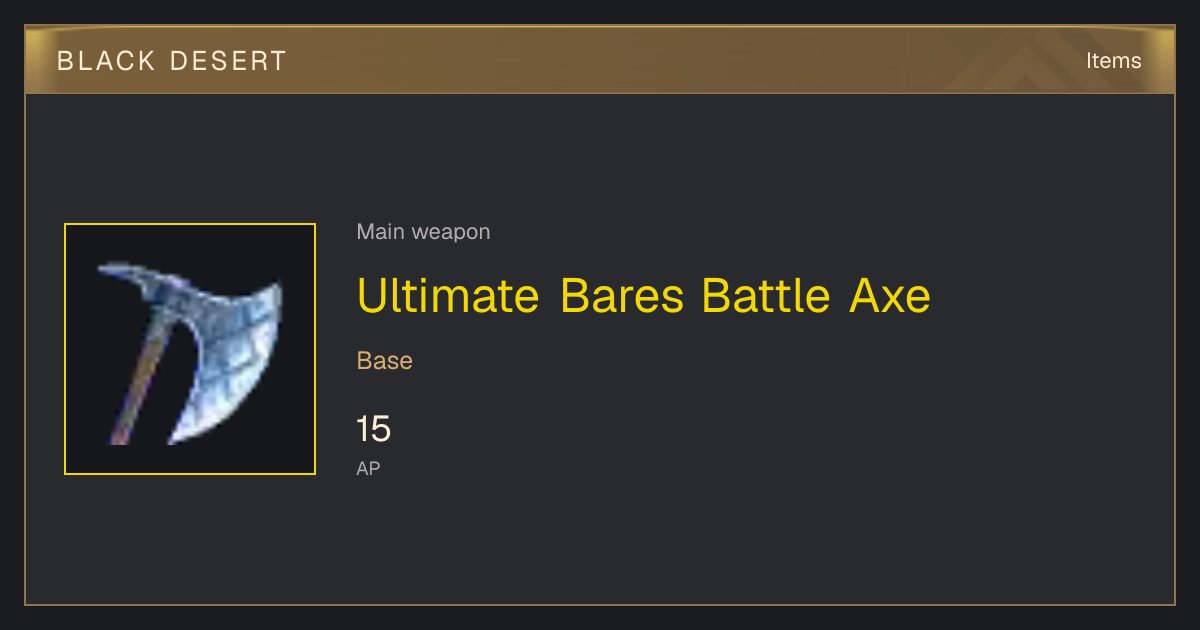The height and width of the screenshot is (630, 1200).
Task: Click the word Ultimate in item name
Action: tap(449, 296)
